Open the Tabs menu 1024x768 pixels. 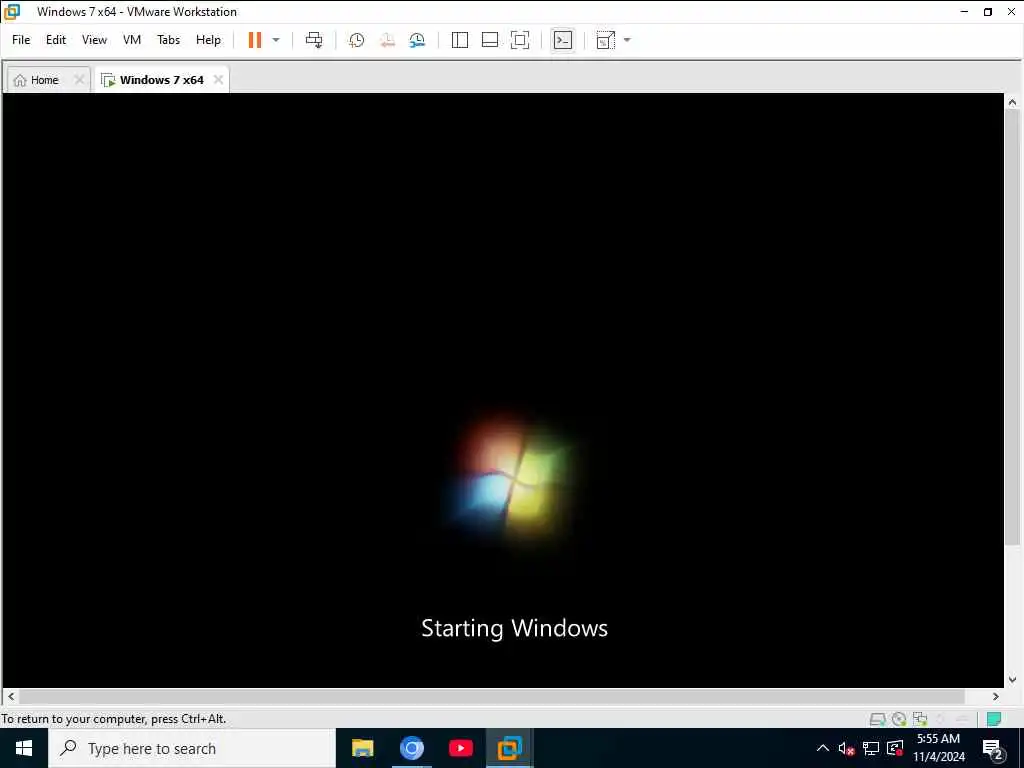168,40
